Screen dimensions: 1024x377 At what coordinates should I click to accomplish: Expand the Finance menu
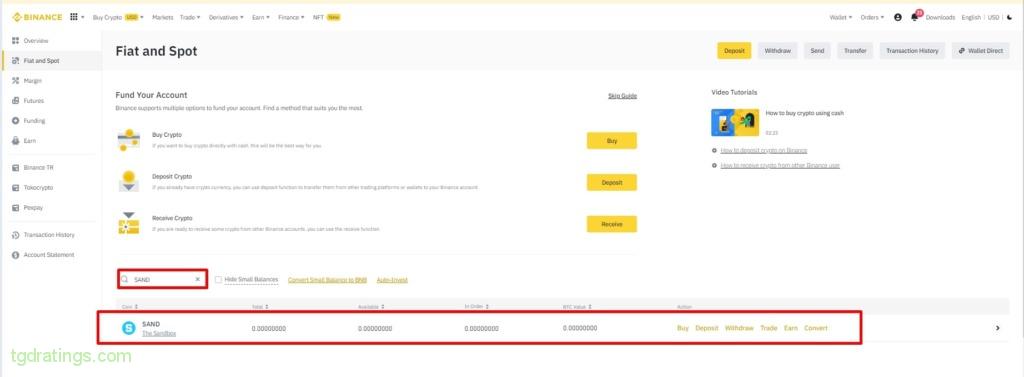coord(291,18)
